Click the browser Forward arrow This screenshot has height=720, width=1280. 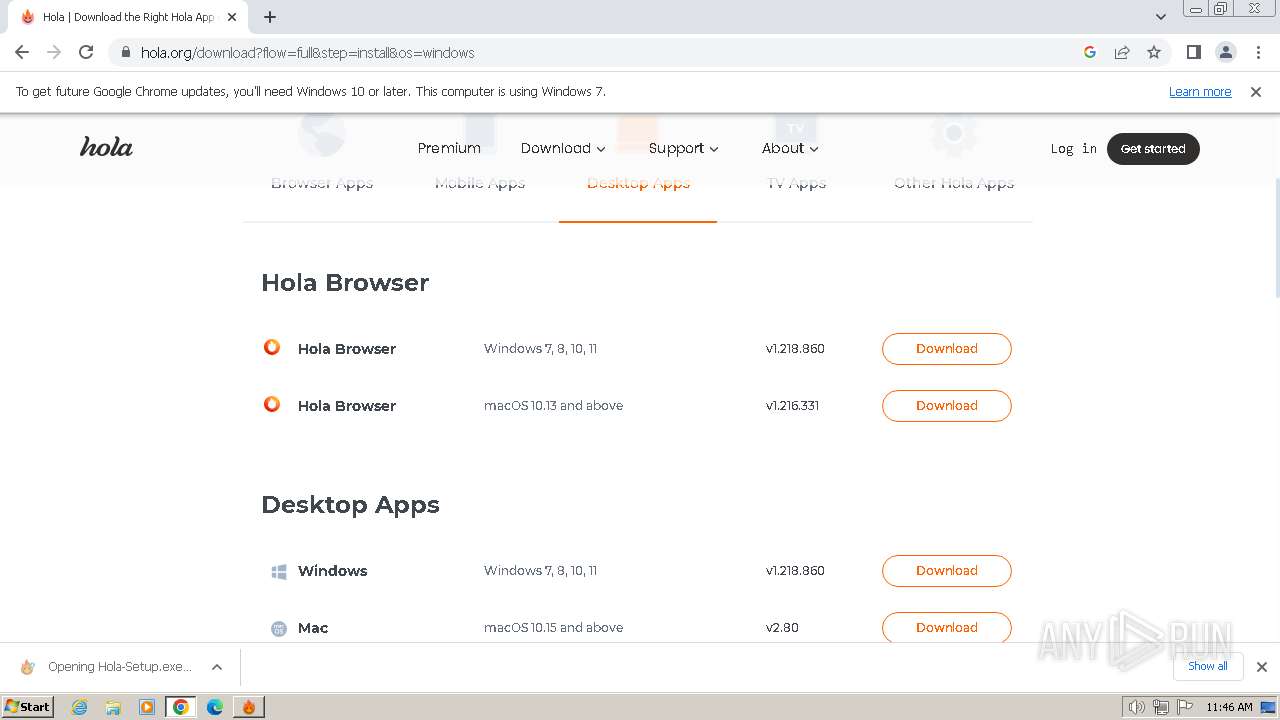pos(54,52)
